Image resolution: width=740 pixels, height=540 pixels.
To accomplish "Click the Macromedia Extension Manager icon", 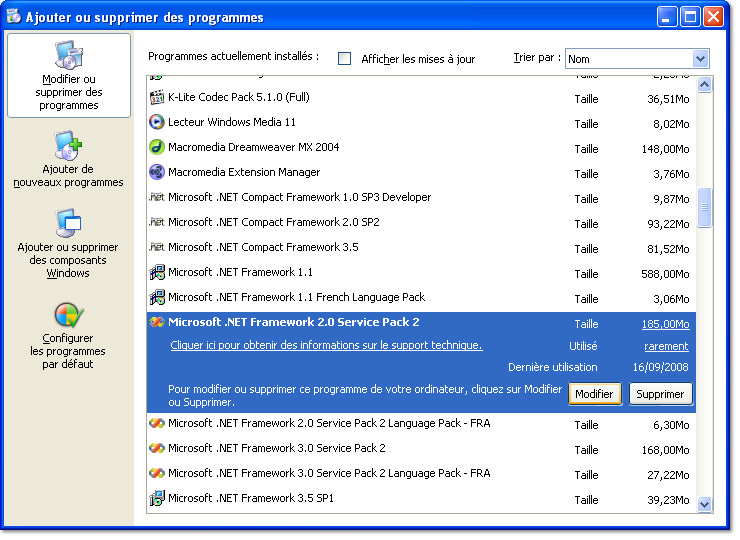I will [x=156, y=172].
